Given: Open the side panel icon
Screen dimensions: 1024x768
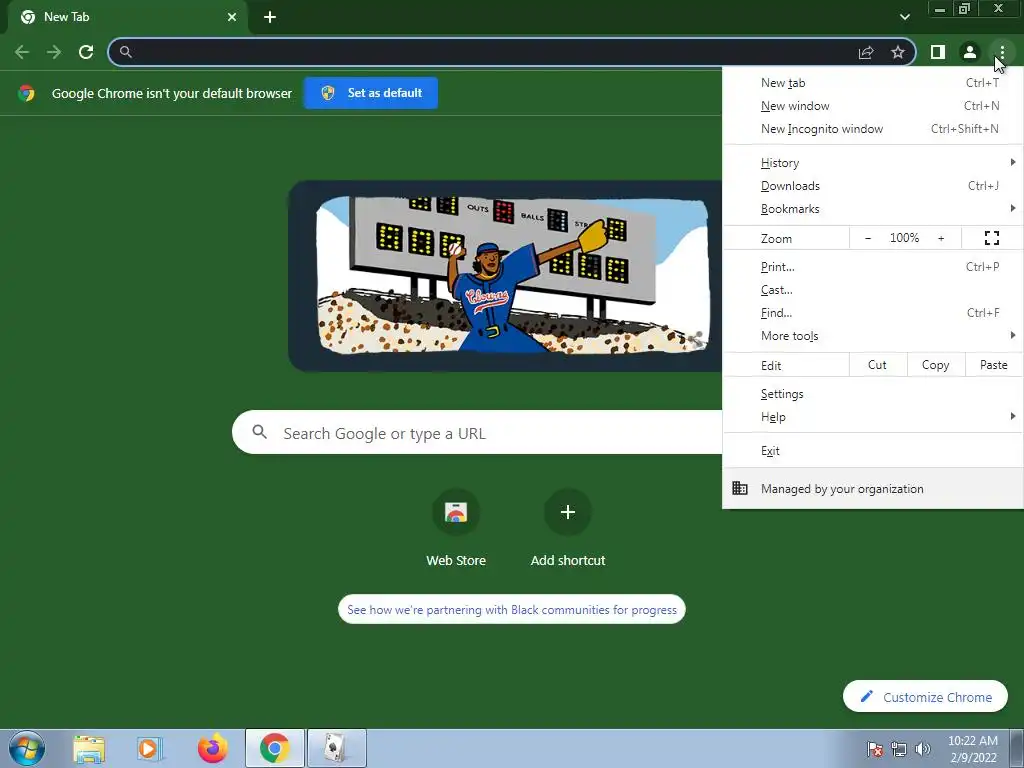Looking at the screenshot, I should [x=938, y=52].
